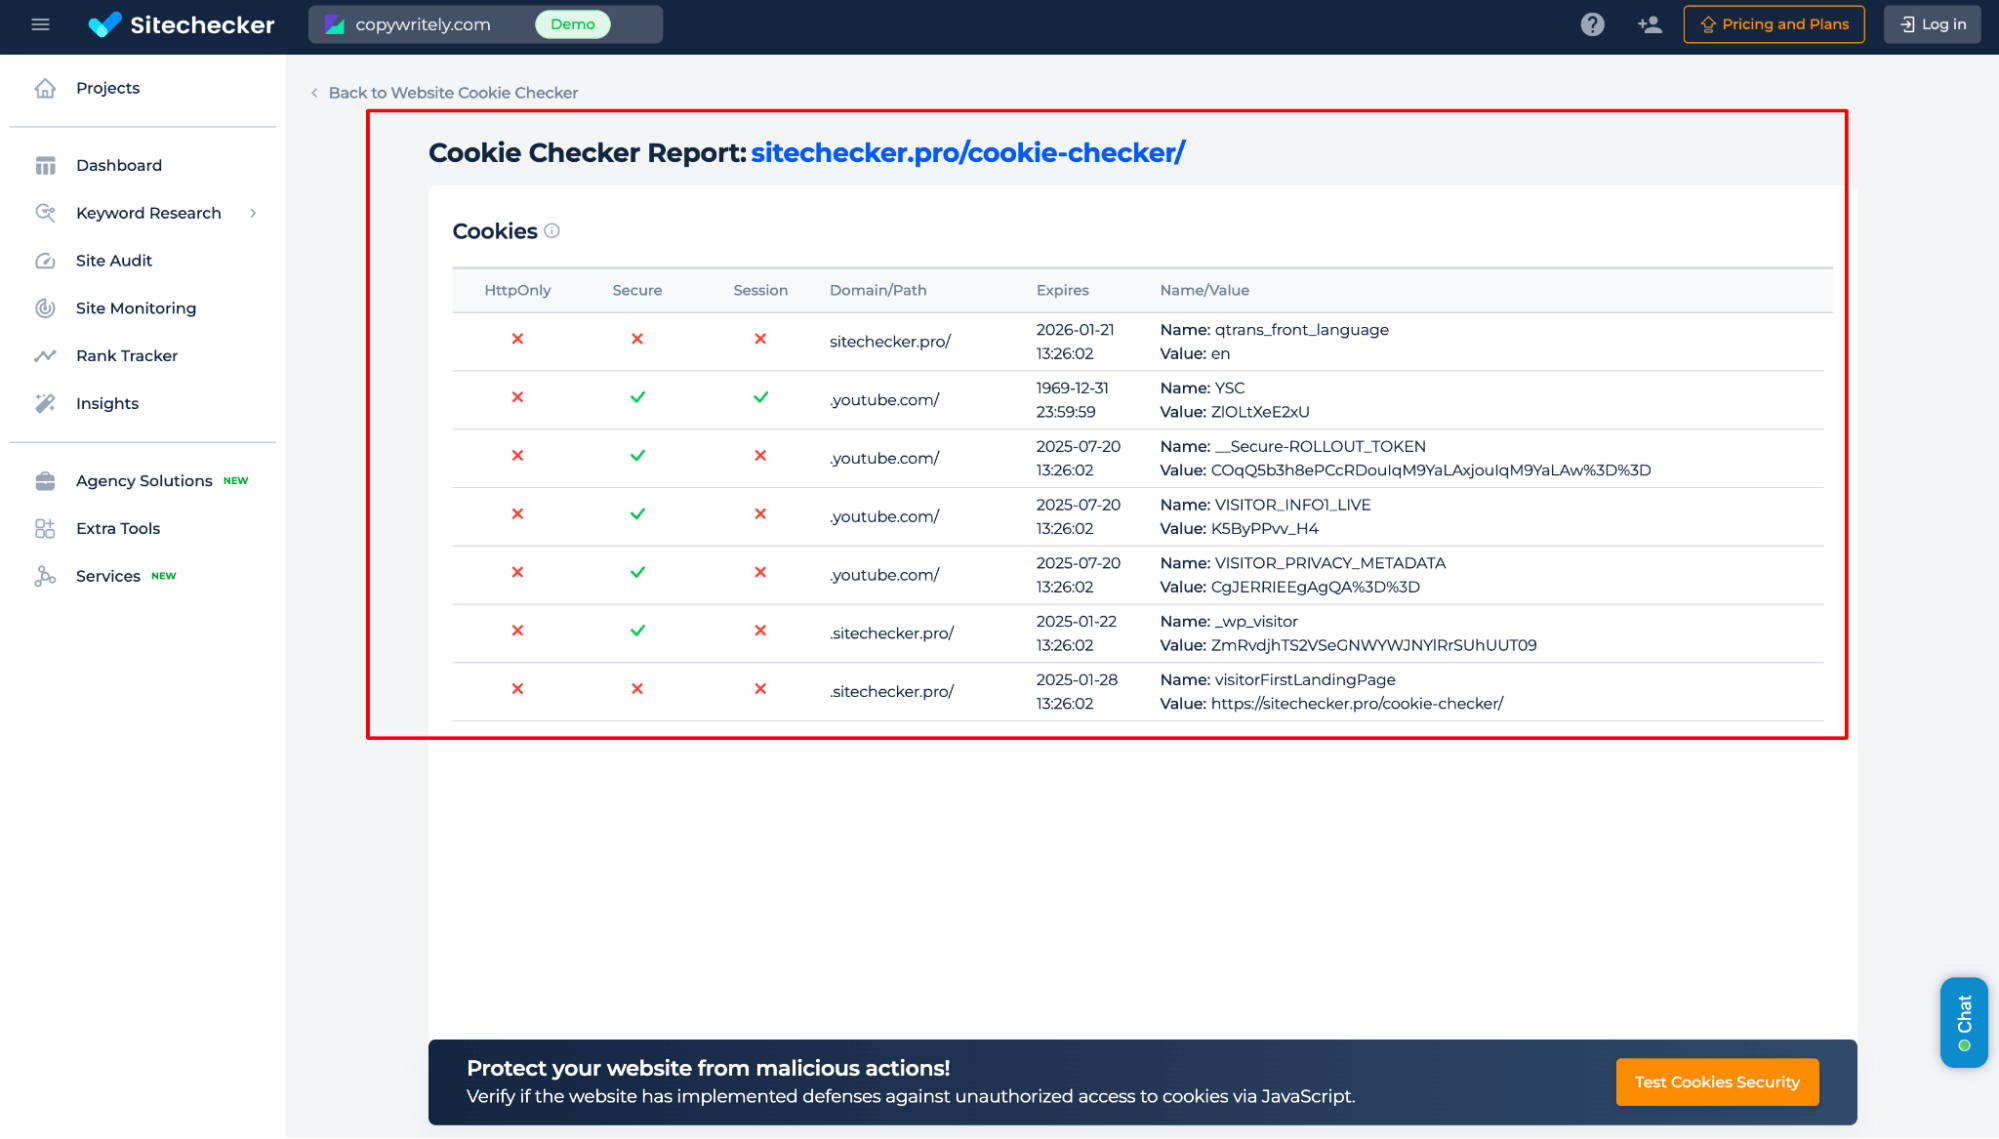This screenshot has height=1139, width=1999.
Task: Open Extra Tools in the sidebar
Action: (118, 529)
